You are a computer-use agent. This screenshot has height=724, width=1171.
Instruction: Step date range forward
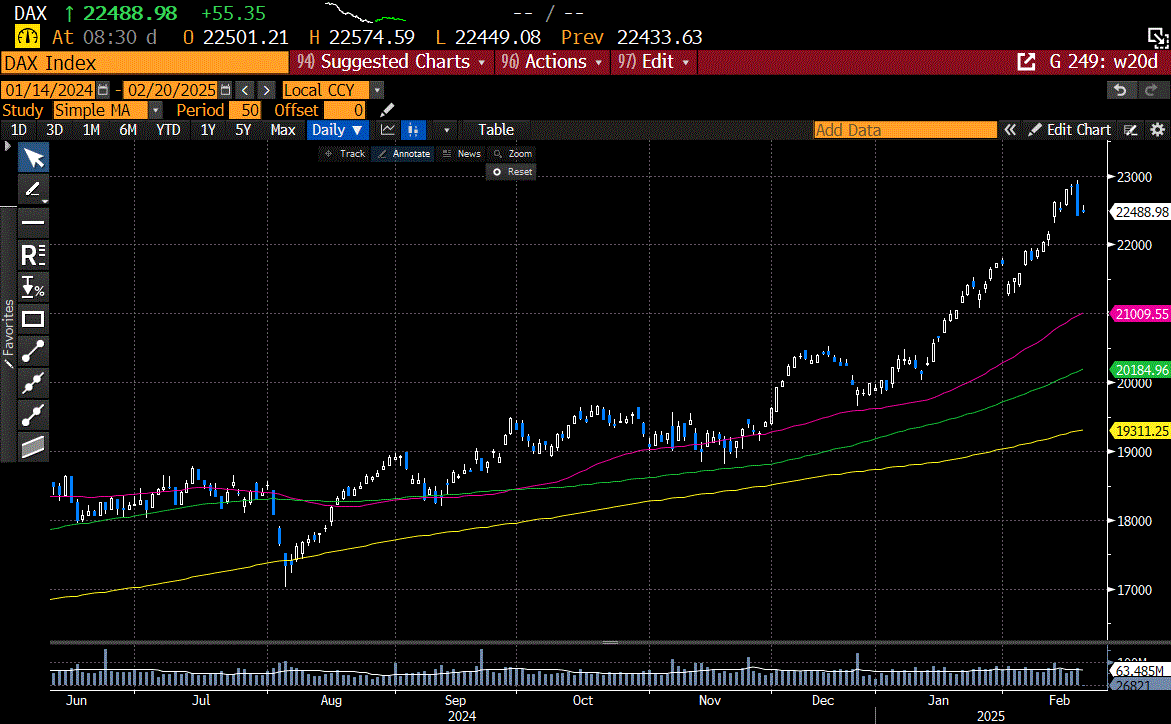[x=266, y=90]
